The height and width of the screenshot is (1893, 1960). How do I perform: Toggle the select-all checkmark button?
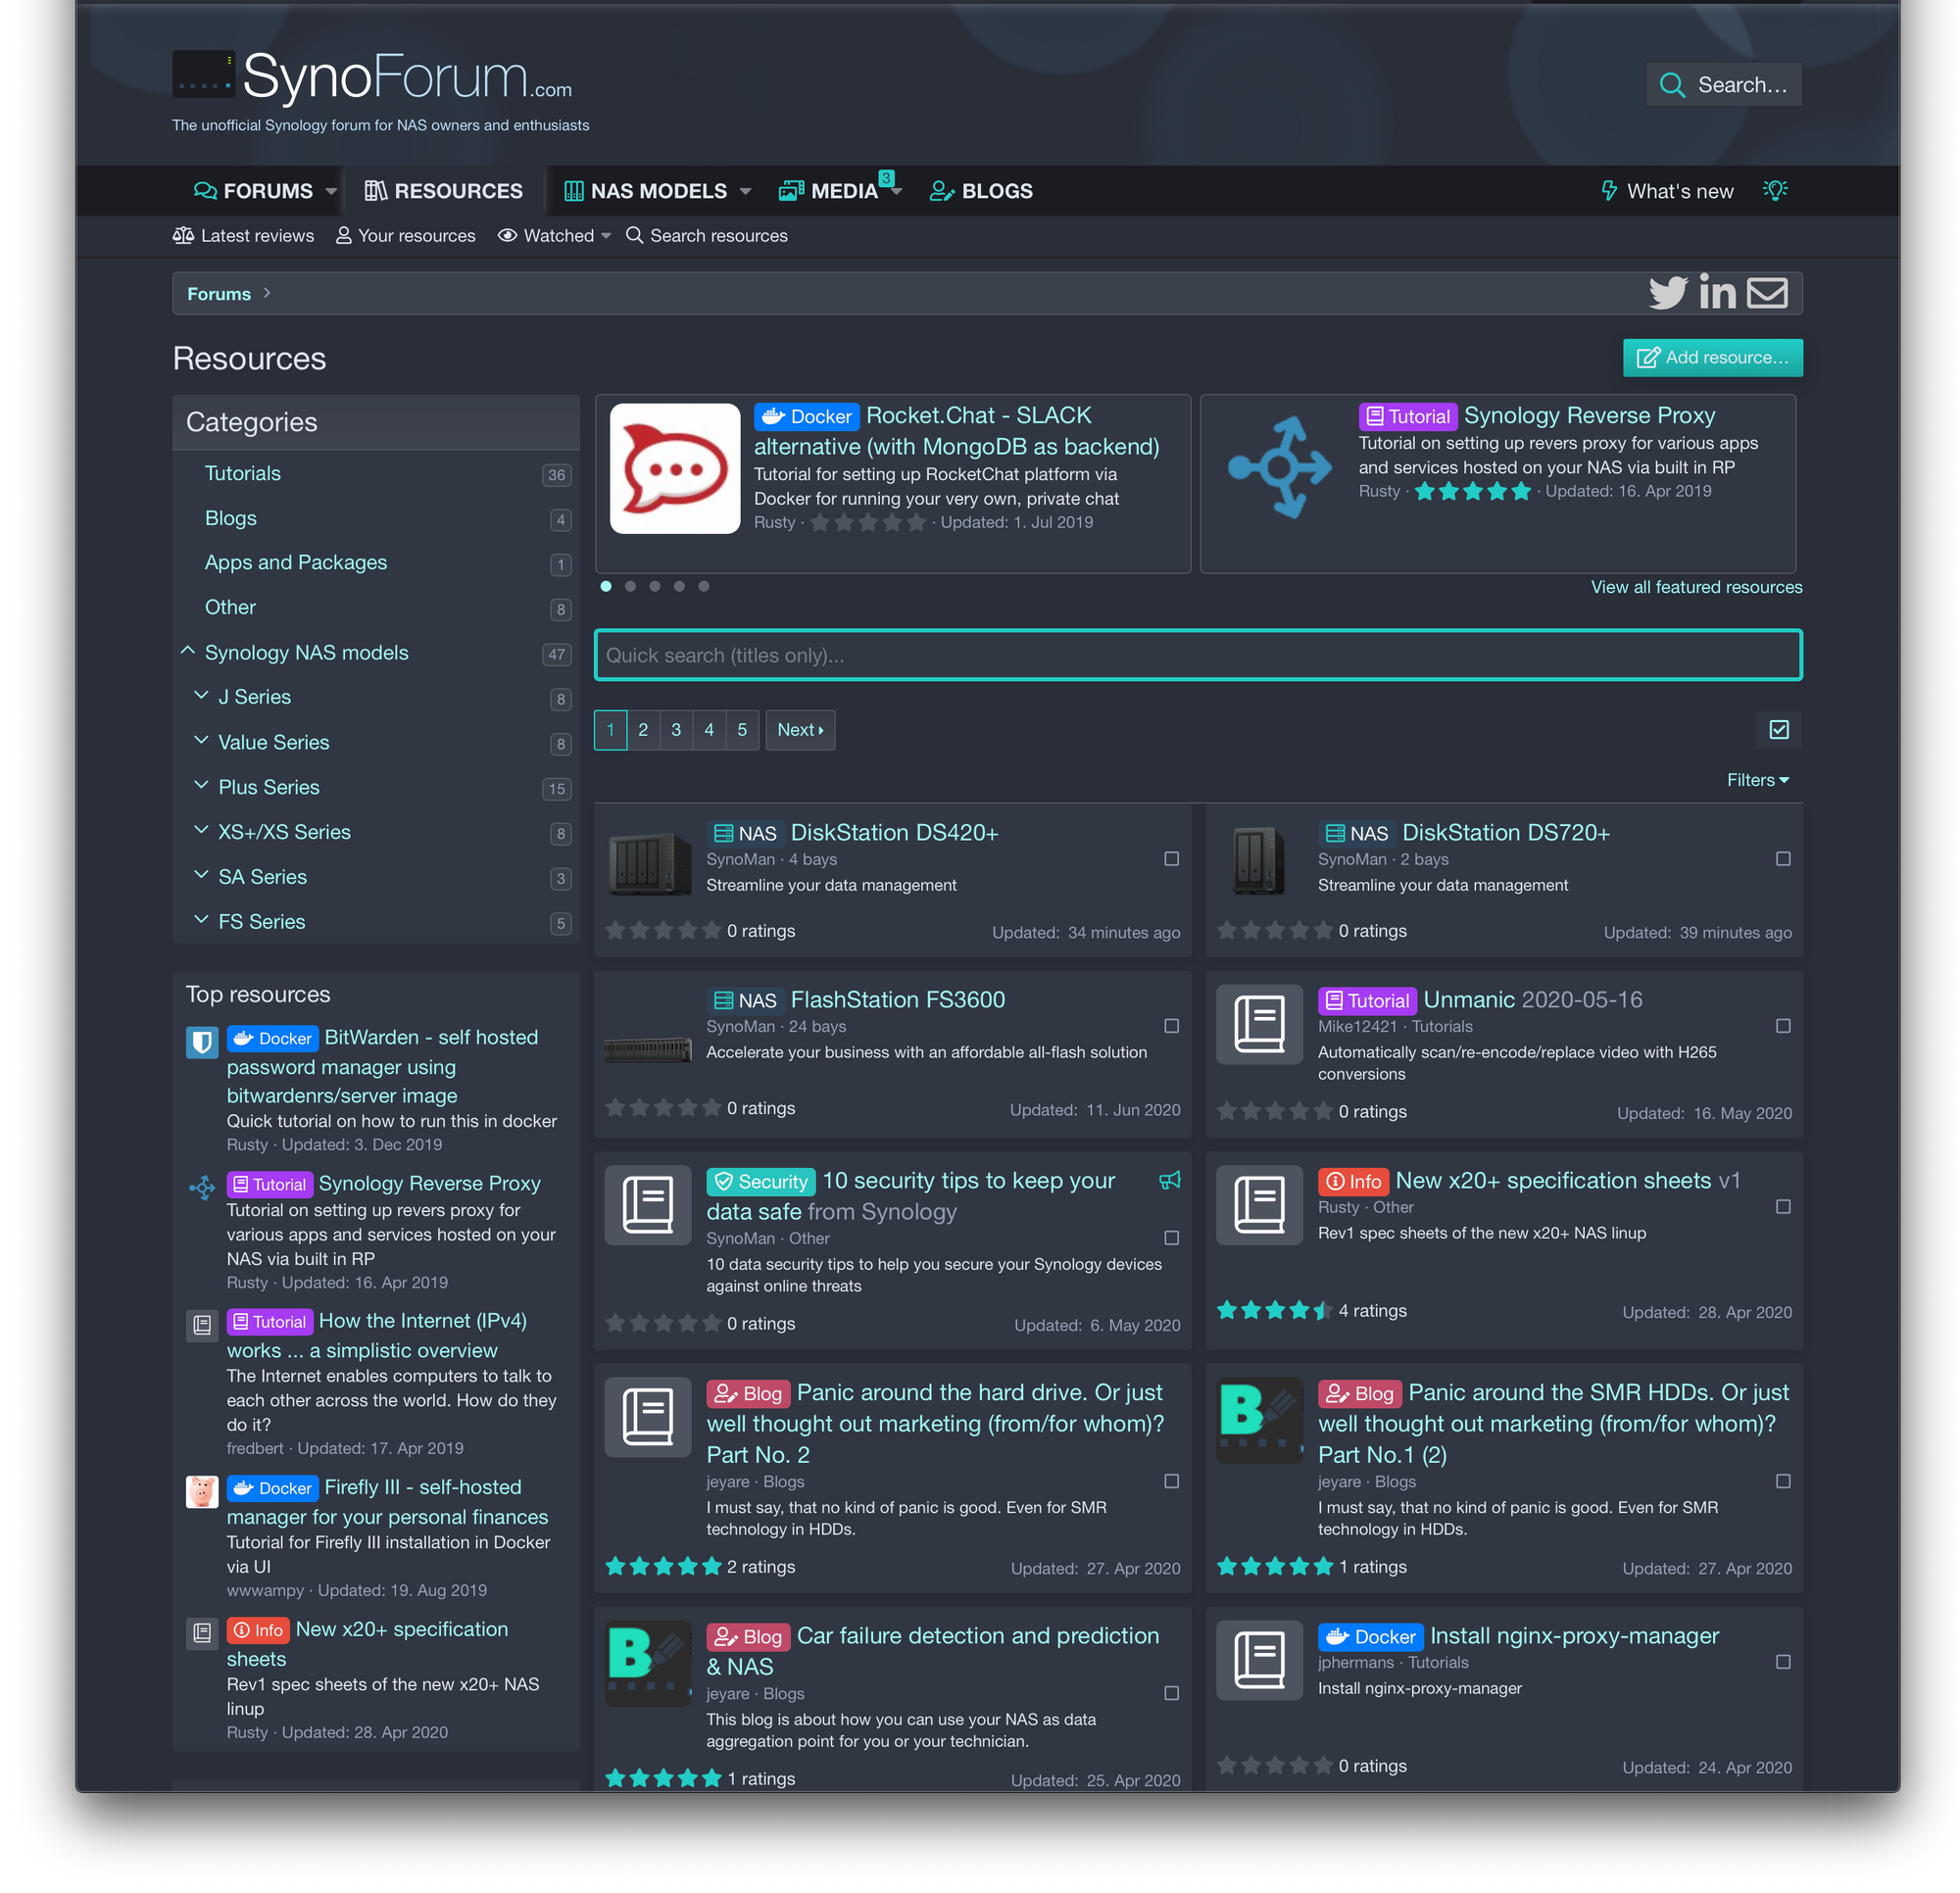[x=1779, y=730]
